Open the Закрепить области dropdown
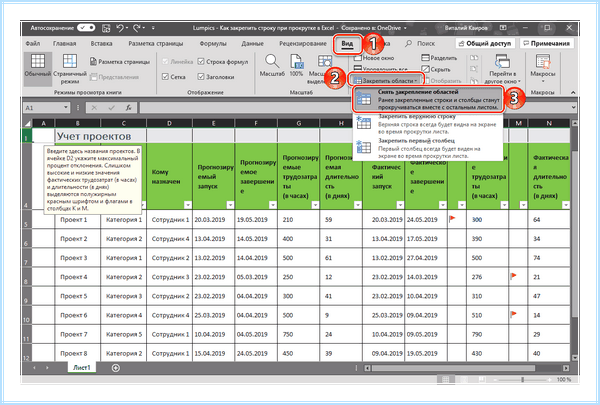 pos(386,81)
